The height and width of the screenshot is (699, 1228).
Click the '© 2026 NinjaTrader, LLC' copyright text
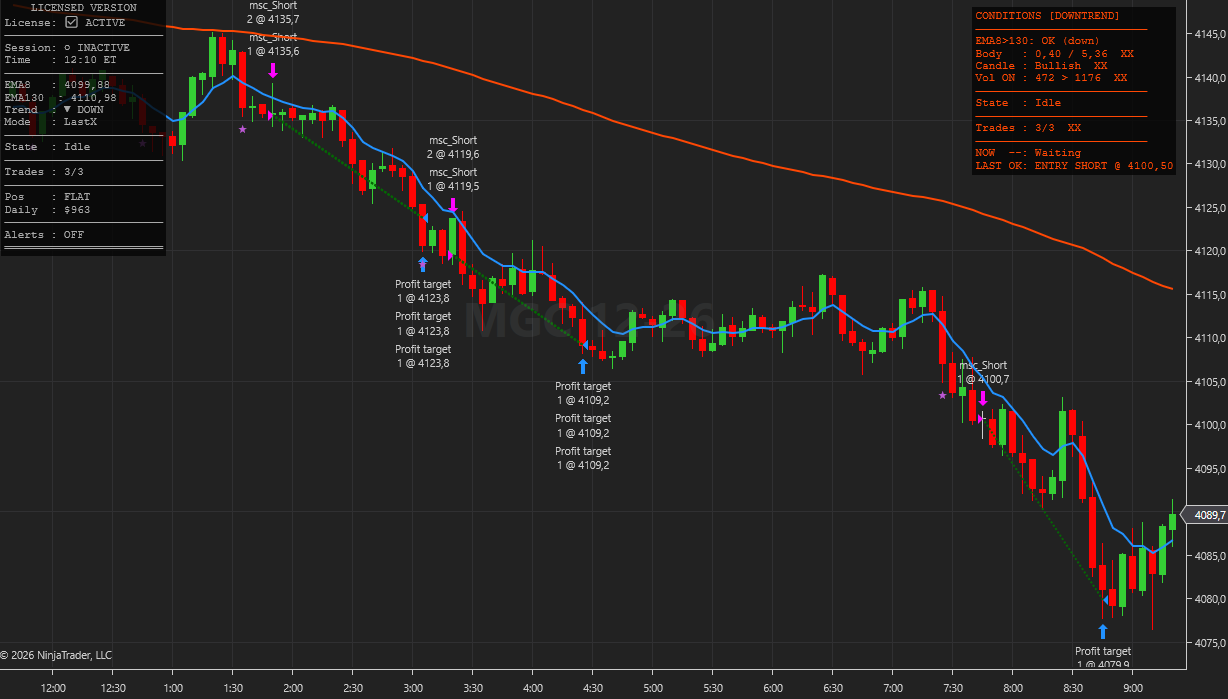click(57, 655)
